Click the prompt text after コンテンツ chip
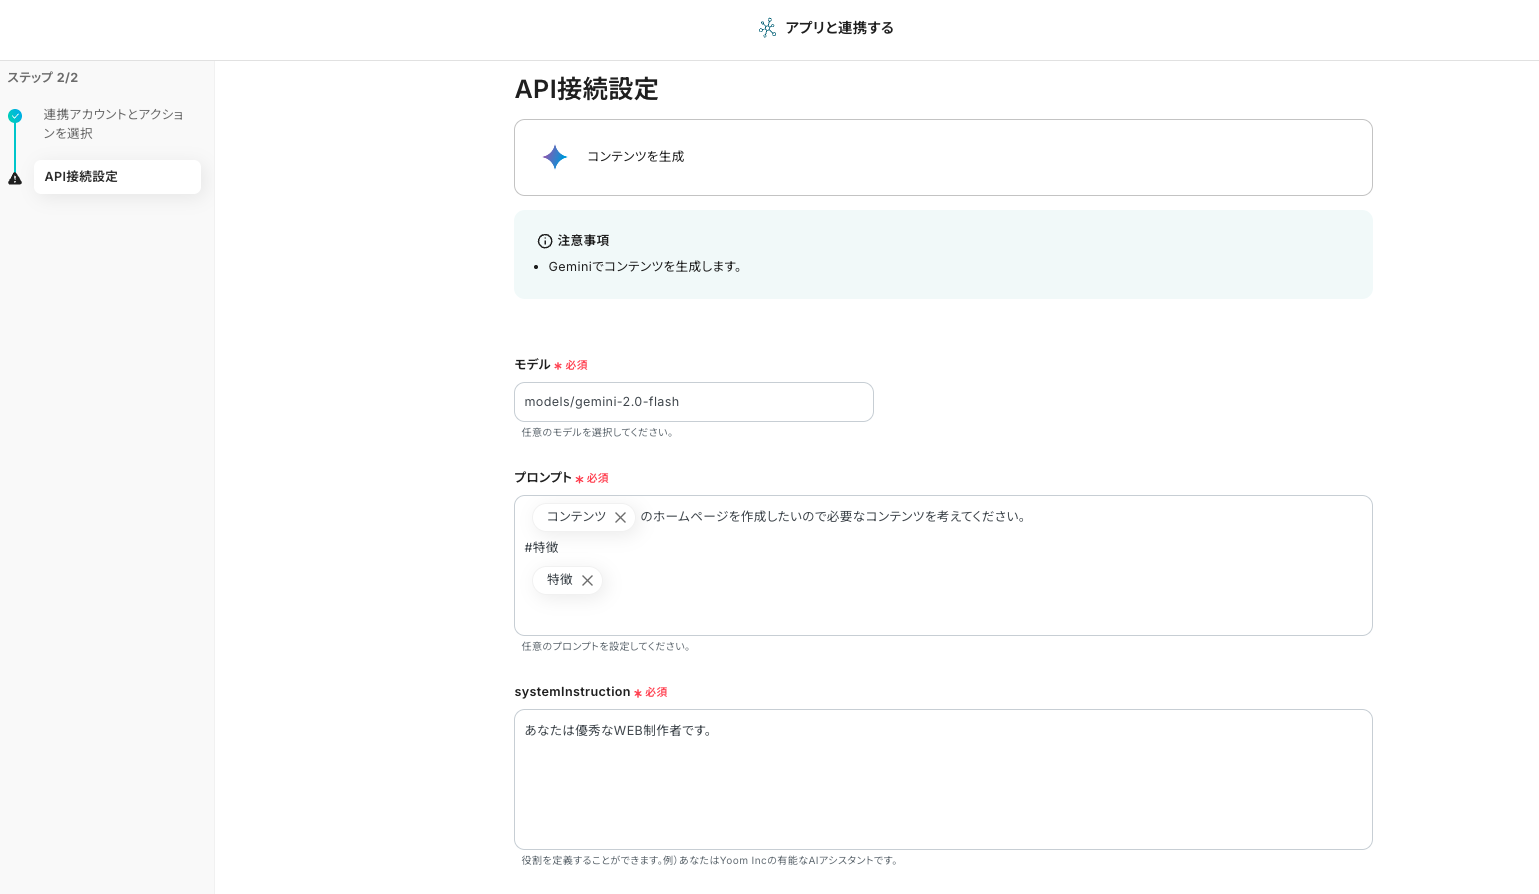This screenshot has width=1539, height=894. pyautogui.click(x=833, y=517)
